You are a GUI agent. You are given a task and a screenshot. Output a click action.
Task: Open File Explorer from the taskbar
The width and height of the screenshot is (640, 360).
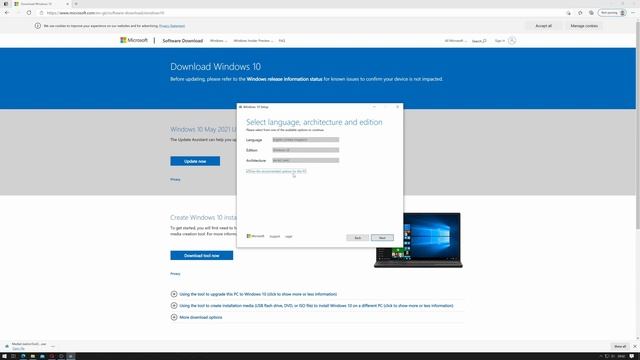click(33, 356)
